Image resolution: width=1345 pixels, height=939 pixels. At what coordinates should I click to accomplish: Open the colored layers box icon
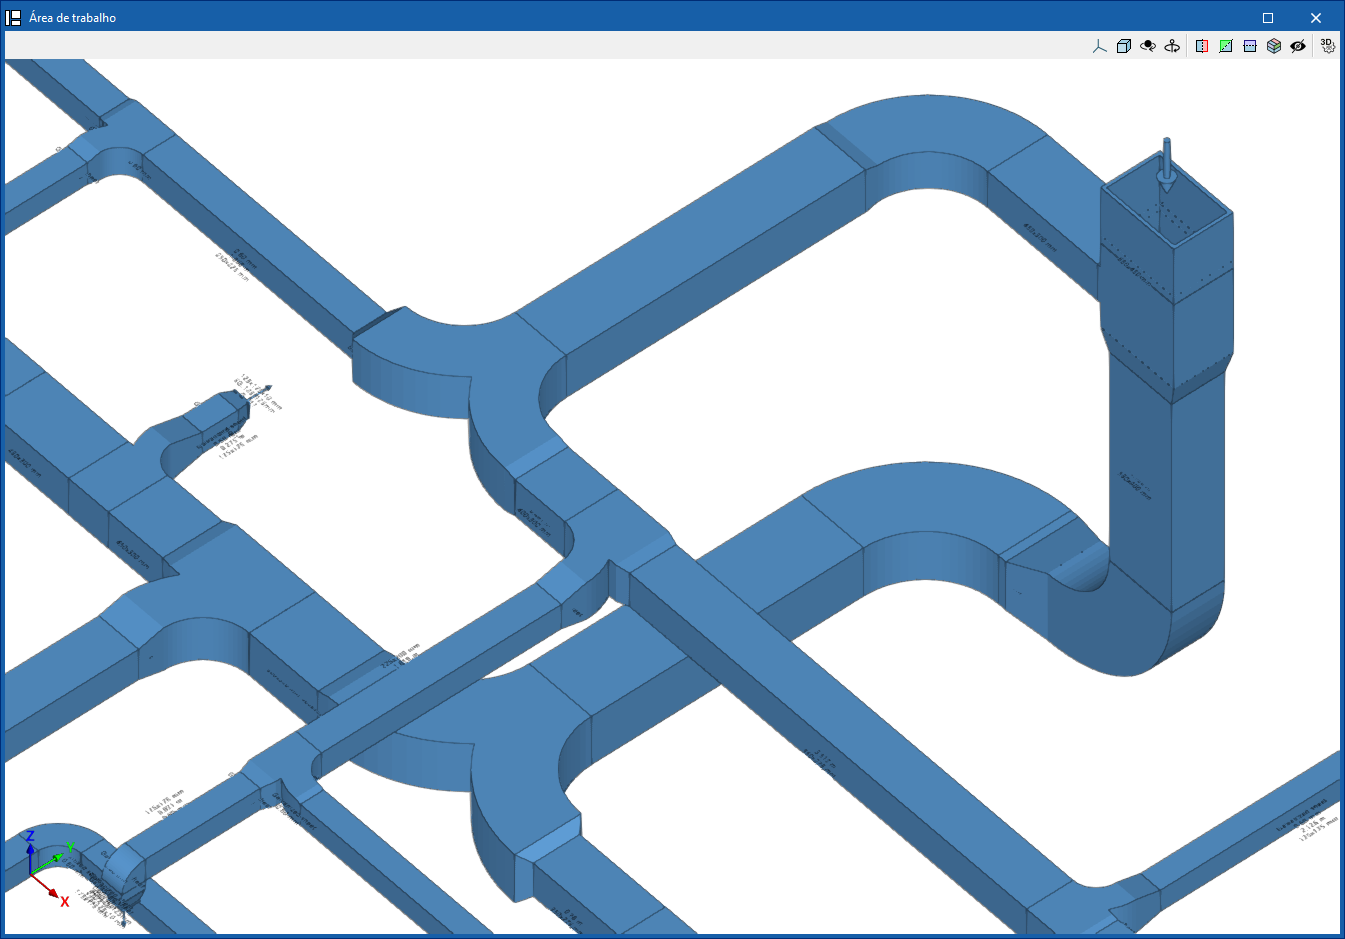[x=1274, y=46]
